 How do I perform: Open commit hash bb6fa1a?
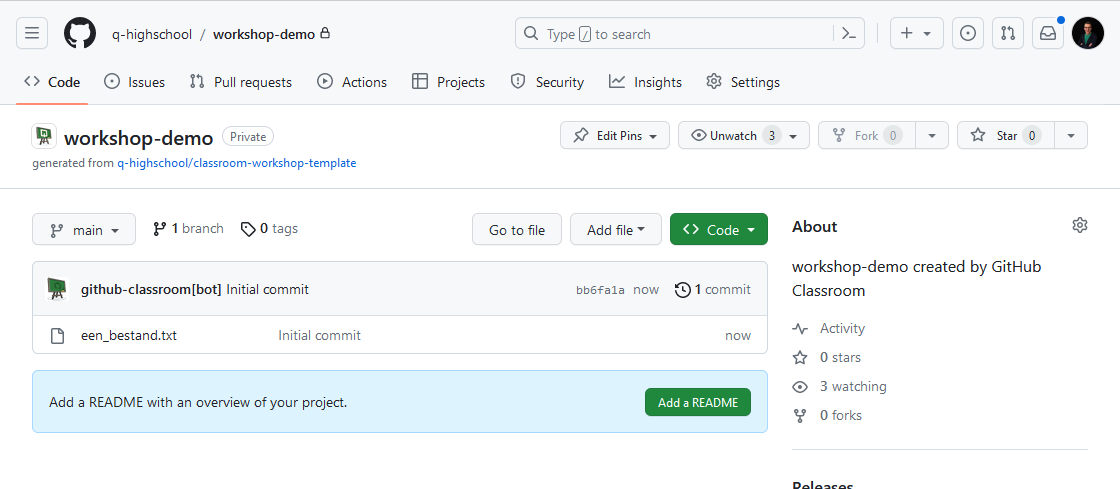point(601,290)
